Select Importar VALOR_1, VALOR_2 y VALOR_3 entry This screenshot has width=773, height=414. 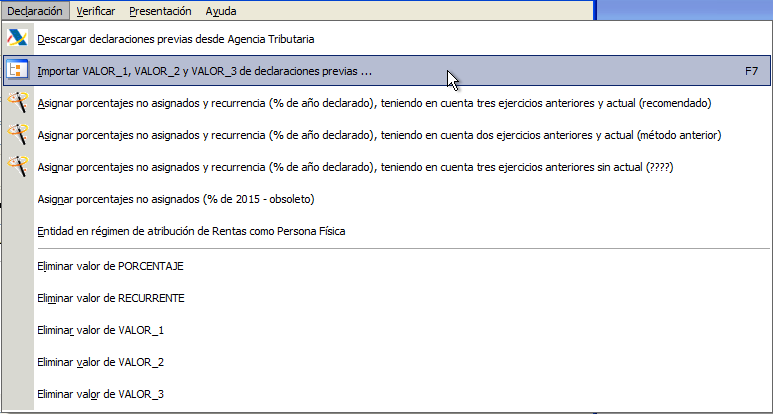click(387, 71)
